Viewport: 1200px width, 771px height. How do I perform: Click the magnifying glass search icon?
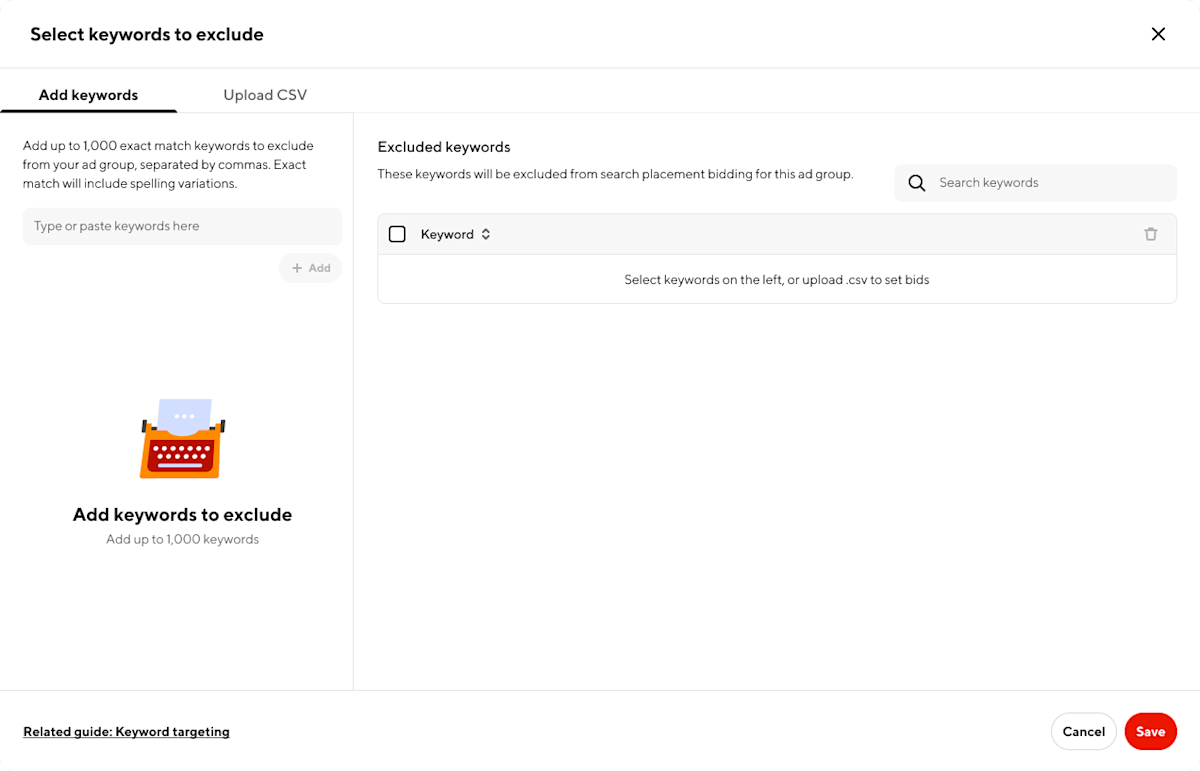[x=917, y=183]
